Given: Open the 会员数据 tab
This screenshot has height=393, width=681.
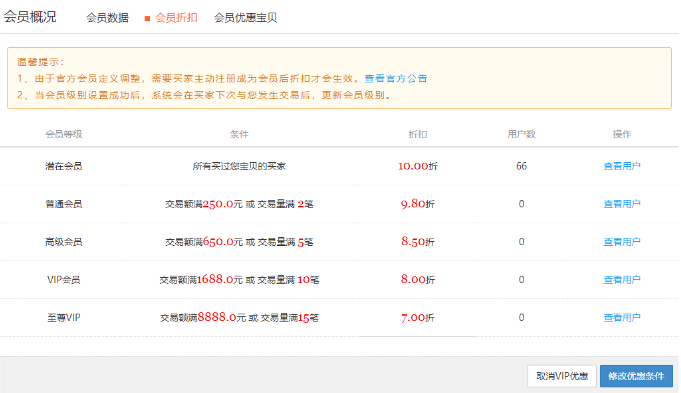Looking at the screenshot, I should 107,18.
